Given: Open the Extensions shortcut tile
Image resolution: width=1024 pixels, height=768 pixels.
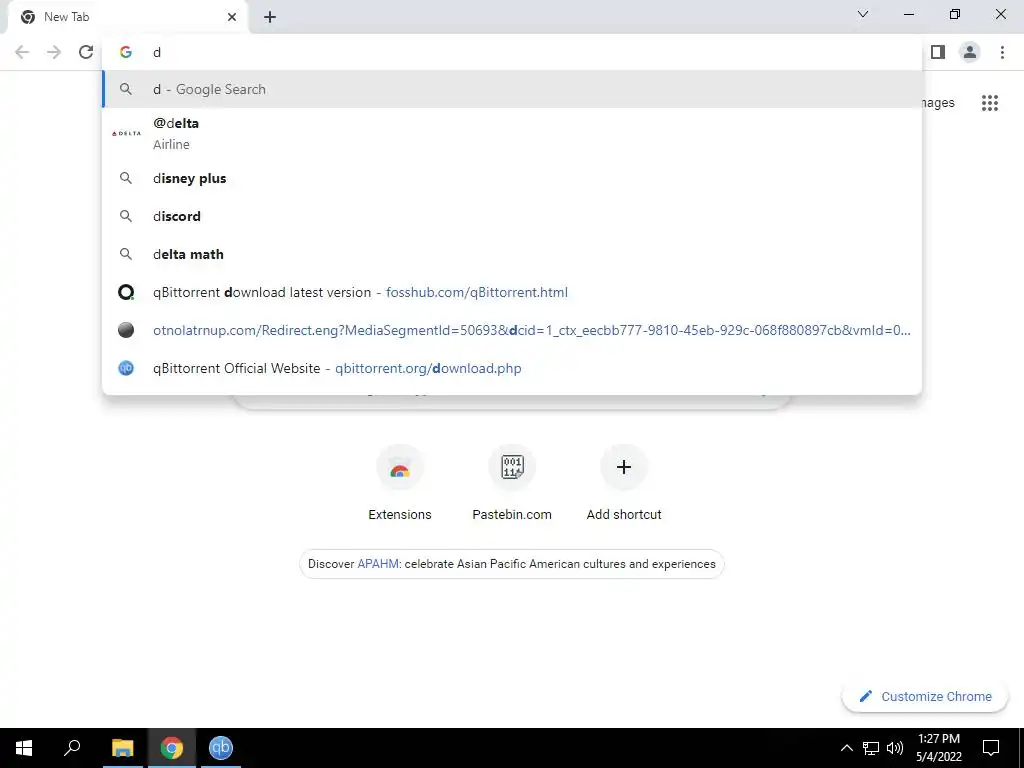Looking at the screenshot, I should [400, 483].
